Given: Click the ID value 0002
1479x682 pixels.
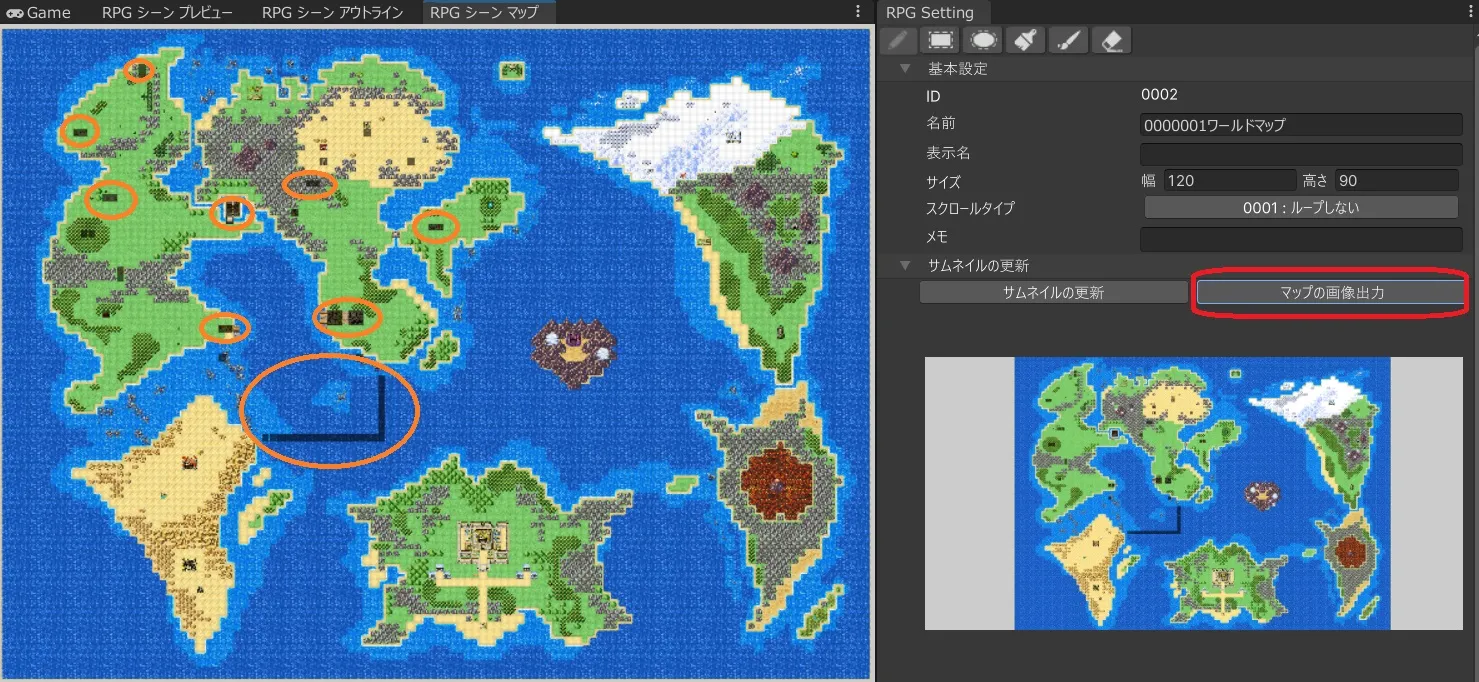Looking at the screenshot, I should 1159,95.
